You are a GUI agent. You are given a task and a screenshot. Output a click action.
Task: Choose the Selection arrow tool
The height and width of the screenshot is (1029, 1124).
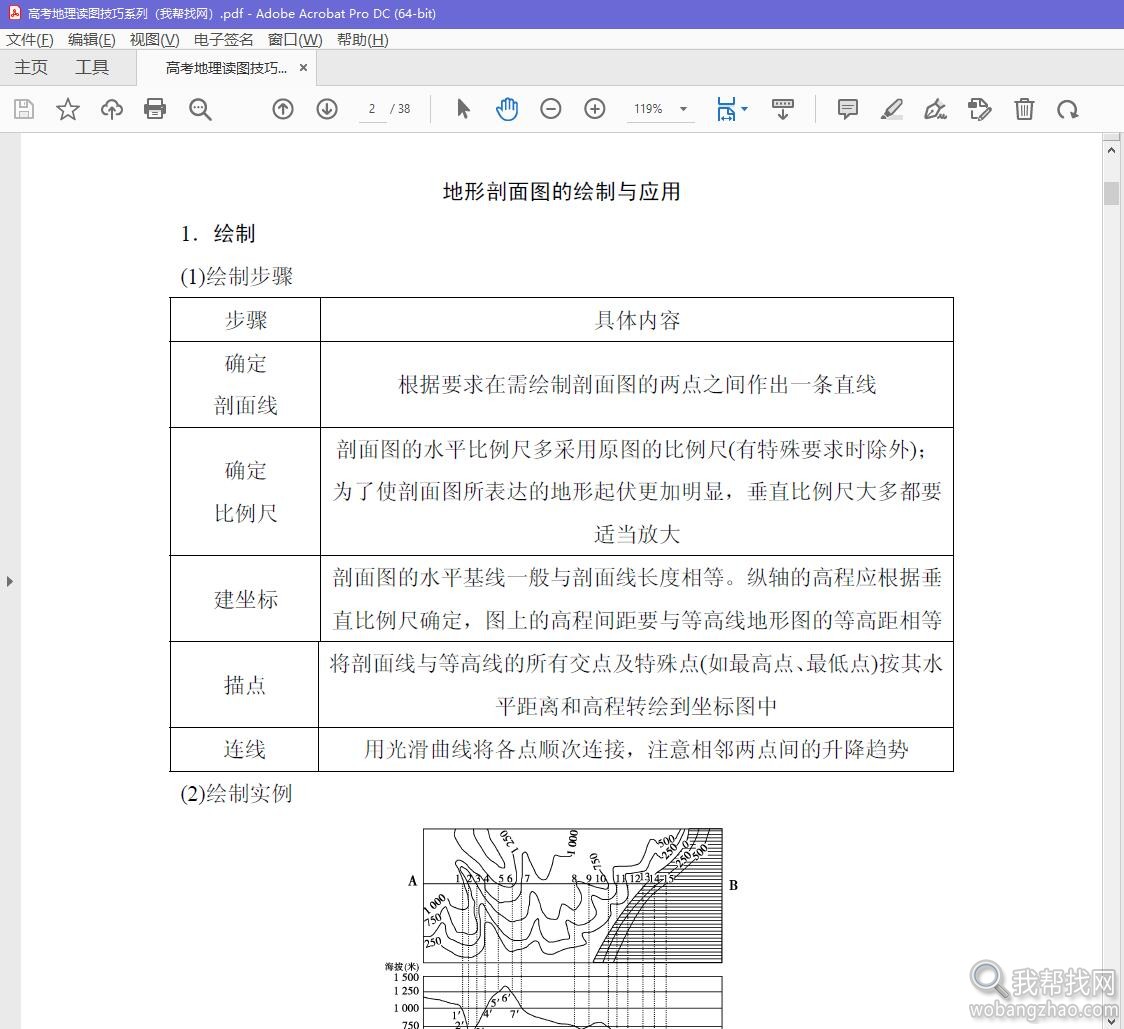463,109
